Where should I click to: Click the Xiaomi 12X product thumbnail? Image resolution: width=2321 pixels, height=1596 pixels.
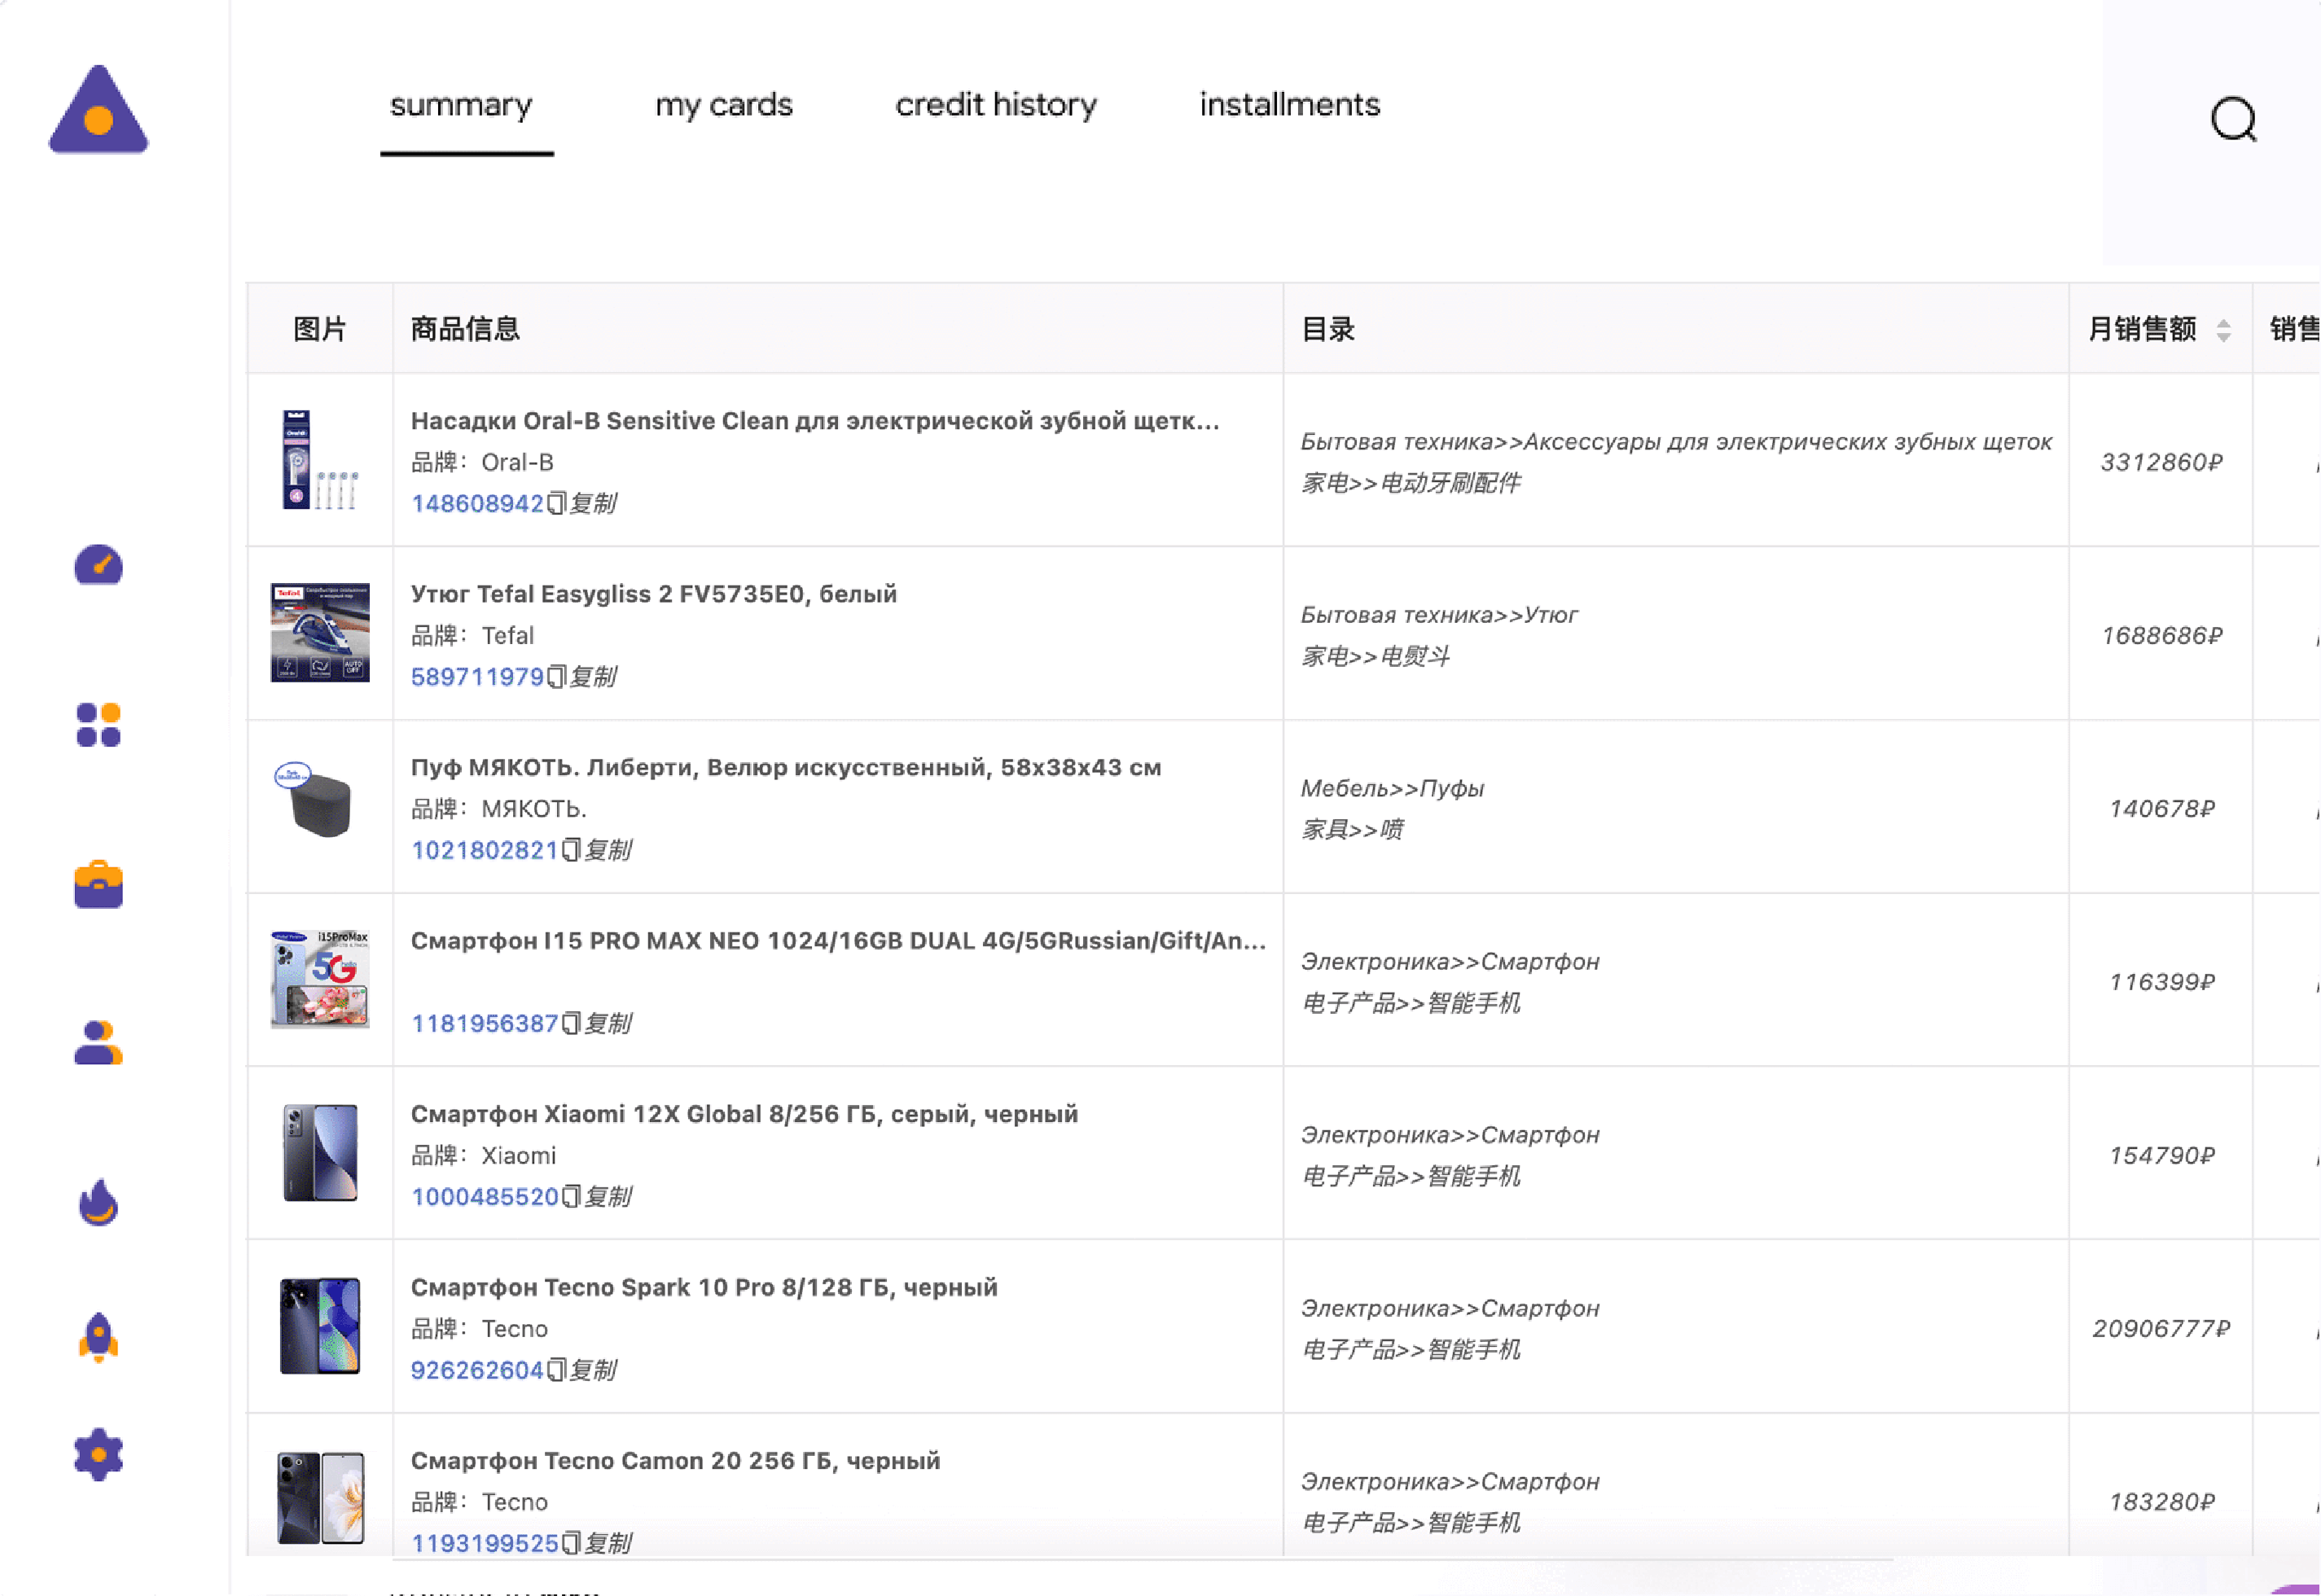click(320, 1153)
